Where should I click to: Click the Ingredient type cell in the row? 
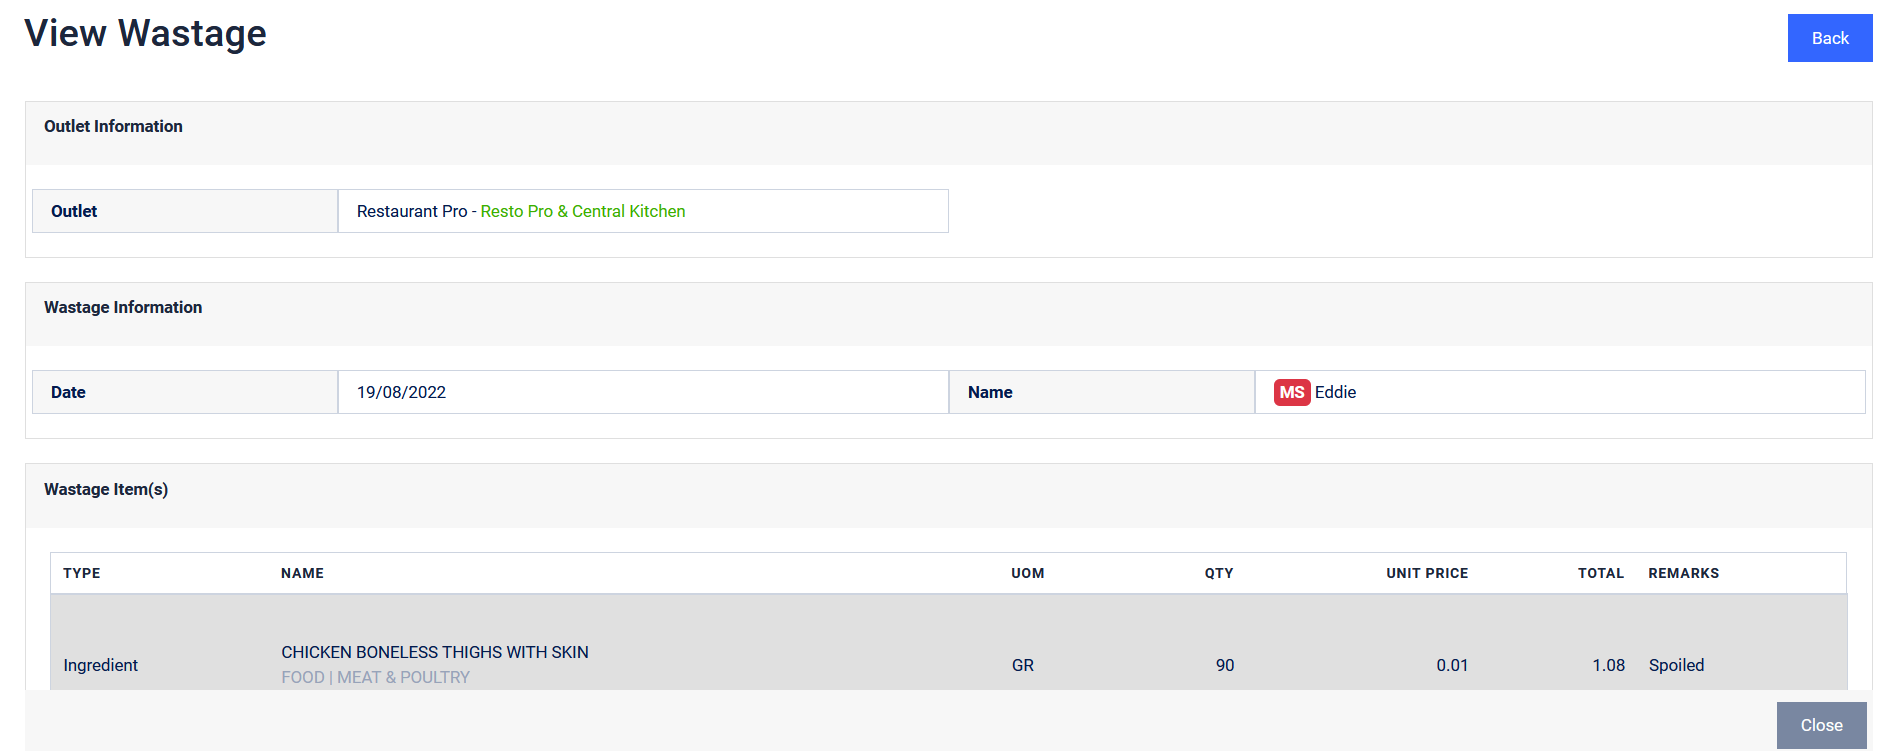click(x=101, y=664)
